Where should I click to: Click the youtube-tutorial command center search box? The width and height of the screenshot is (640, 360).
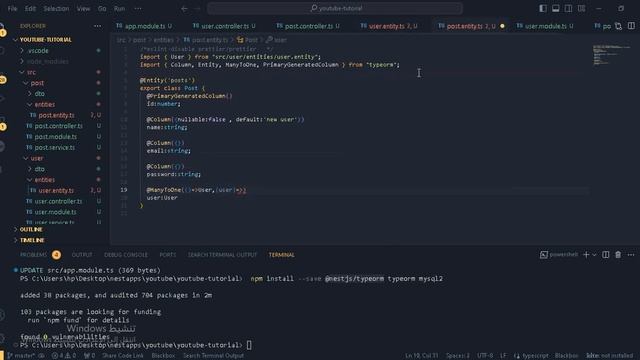pyautogui.click(x=335, y=8)
